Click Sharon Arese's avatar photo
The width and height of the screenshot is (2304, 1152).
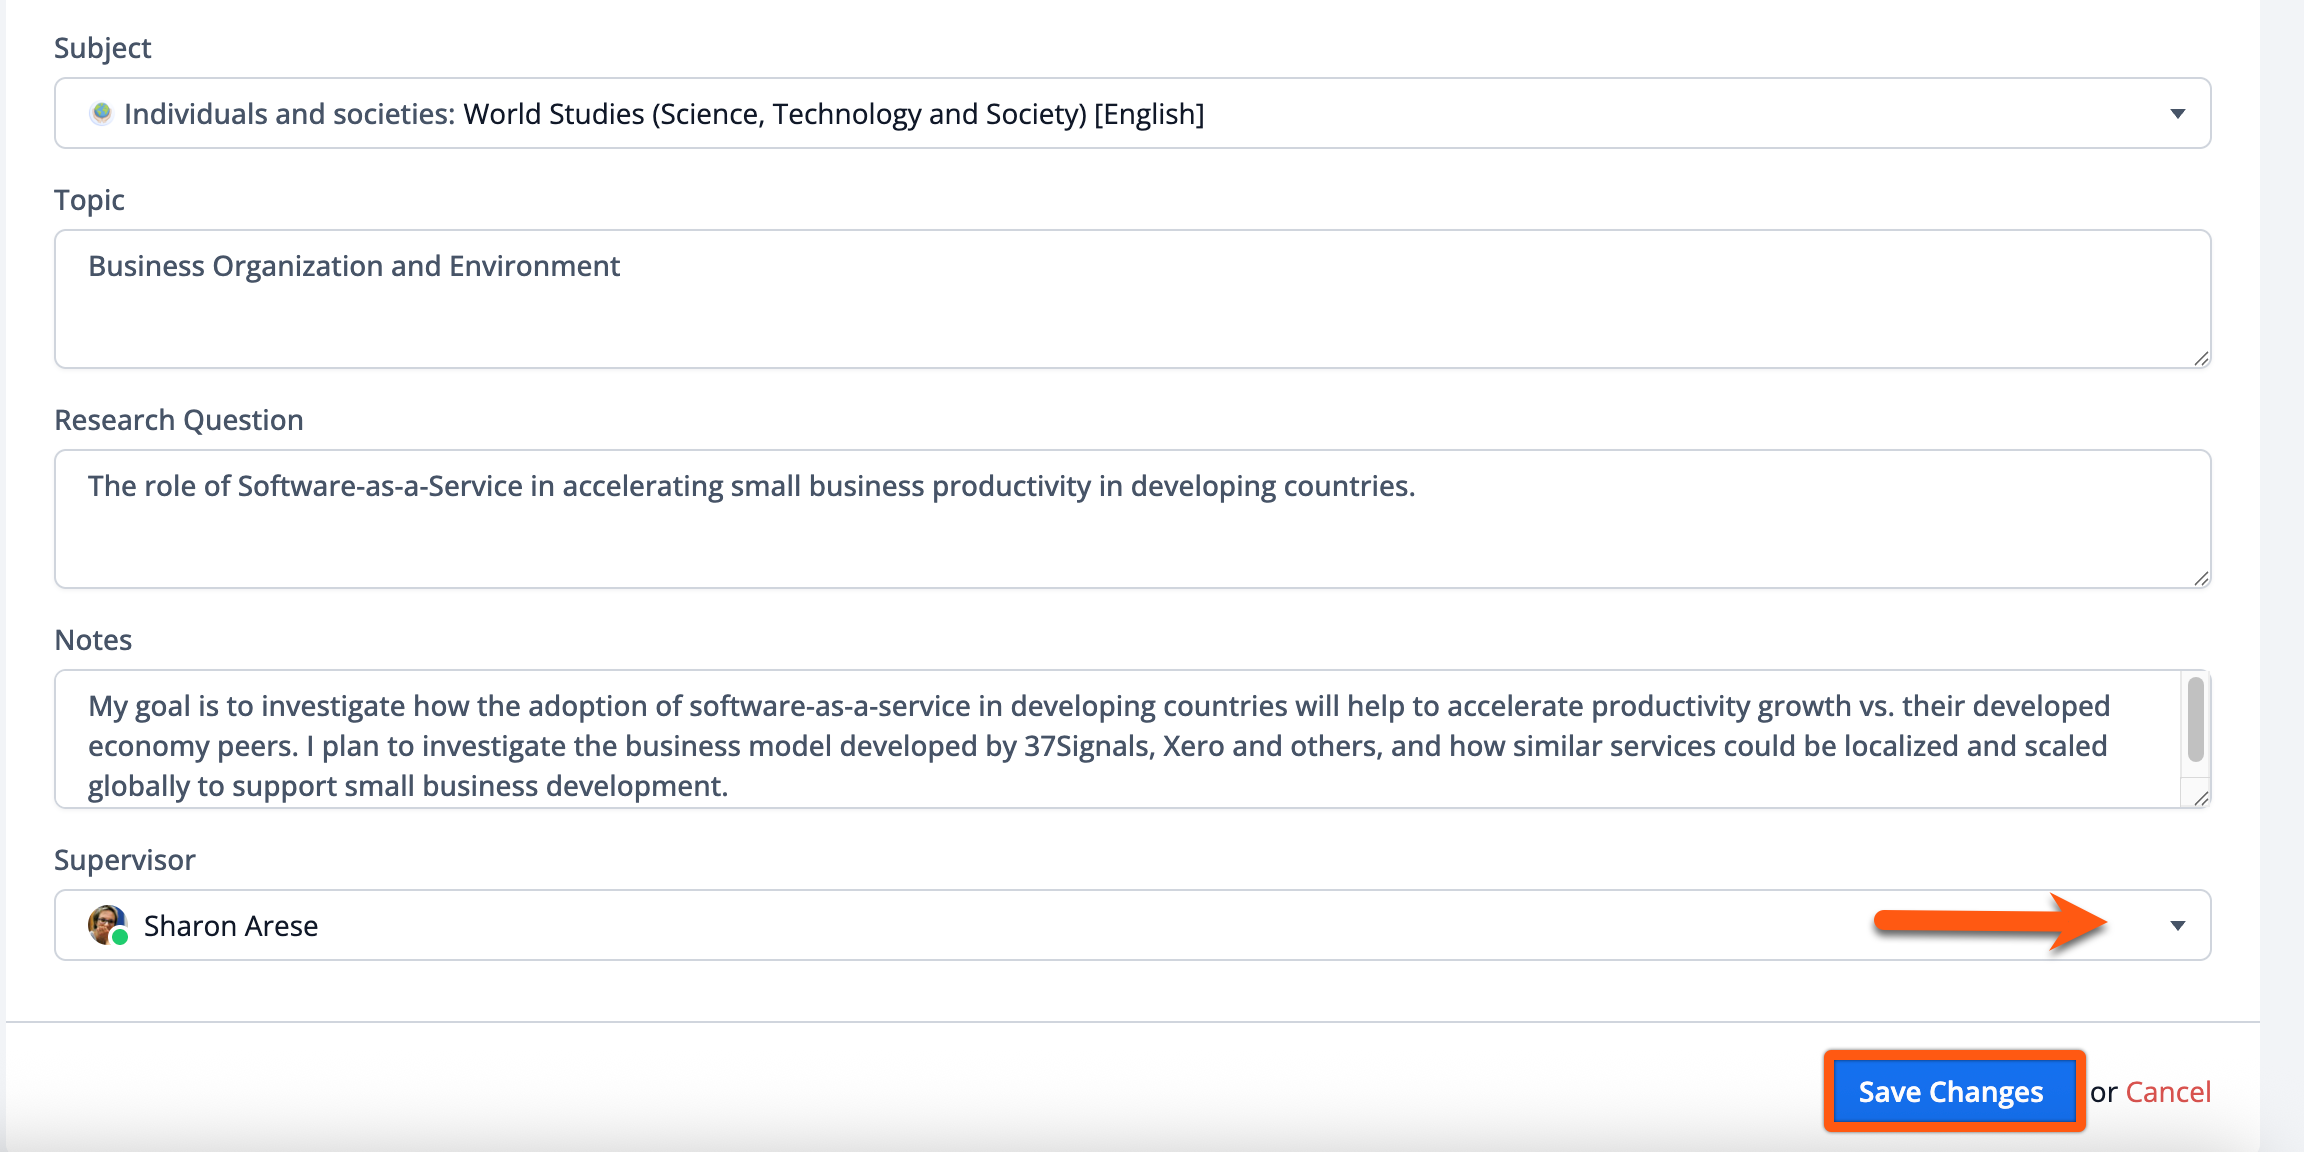[x=105, y=922]
